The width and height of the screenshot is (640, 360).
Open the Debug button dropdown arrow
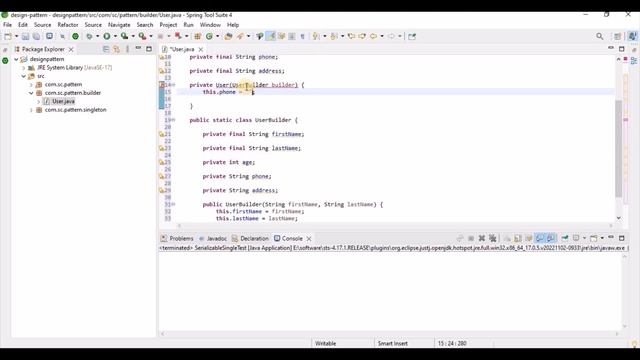[x=98, y=36]
